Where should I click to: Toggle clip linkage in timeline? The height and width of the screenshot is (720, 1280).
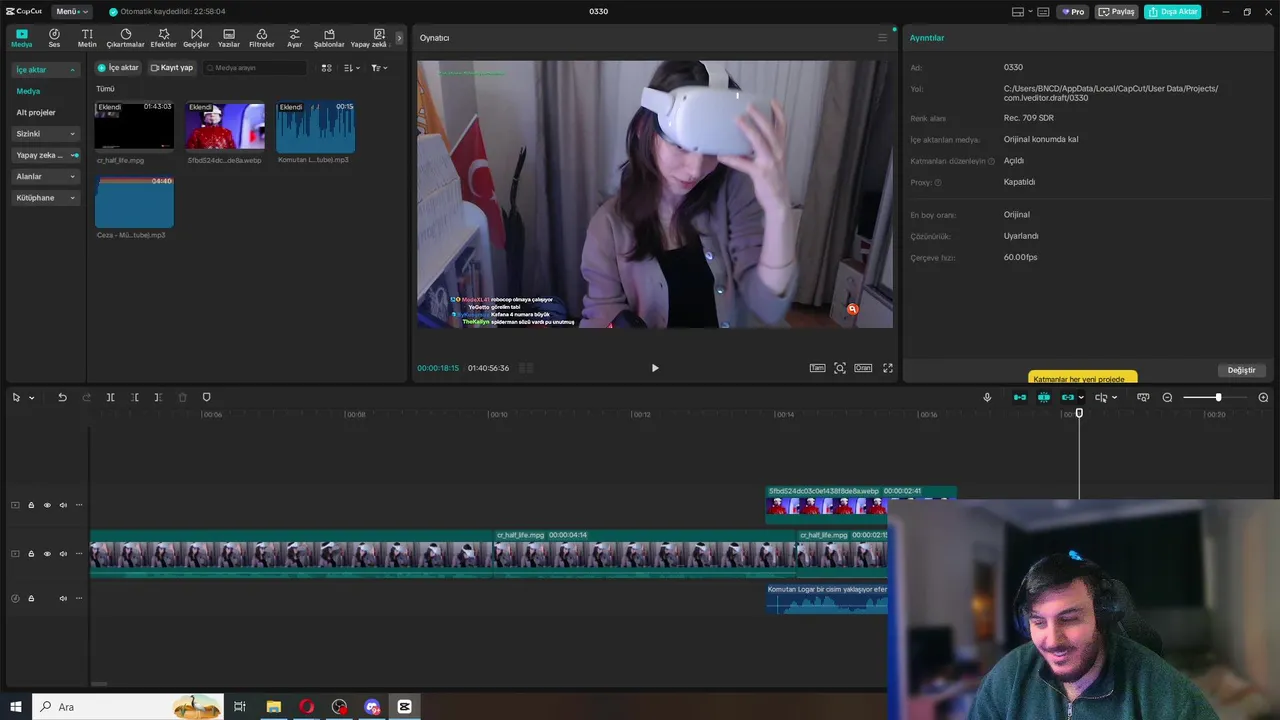[x=1068, y=398]
